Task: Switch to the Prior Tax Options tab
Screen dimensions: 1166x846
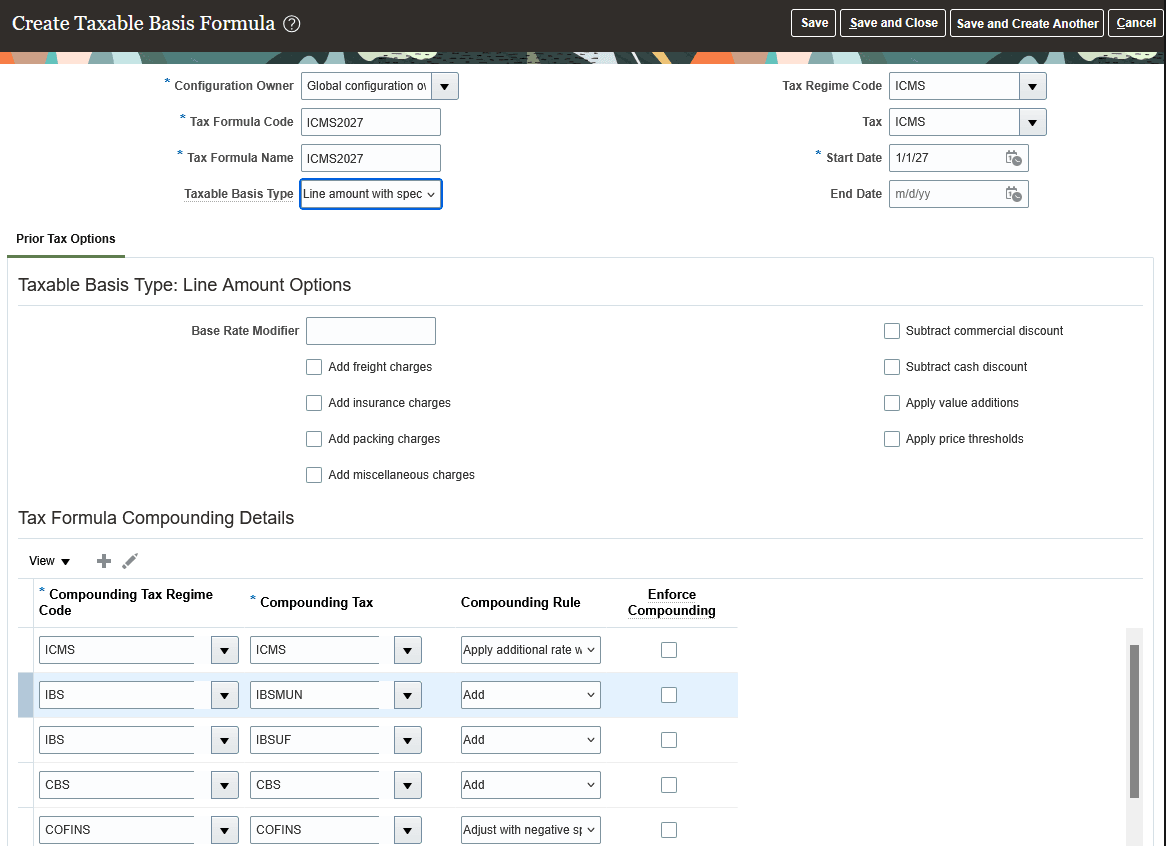Action: pyautogui.click(x=65, y=239)
